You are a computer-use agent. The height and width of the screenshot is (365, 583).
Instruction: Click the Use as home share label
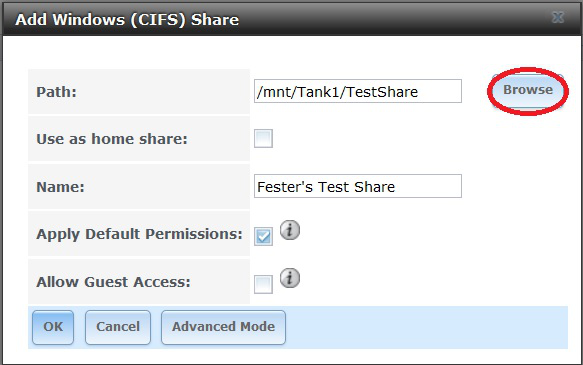(x=112, y=139)
